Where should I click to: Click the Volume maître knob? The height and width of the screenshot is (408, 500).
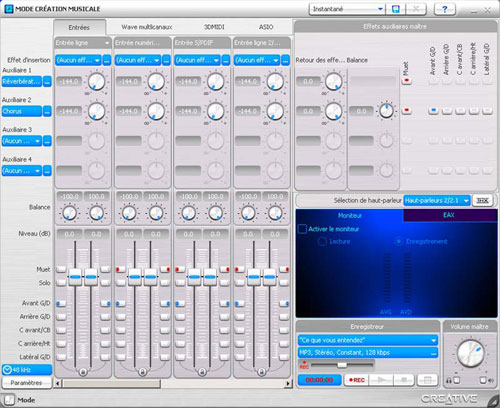click(x=470, y=354)
